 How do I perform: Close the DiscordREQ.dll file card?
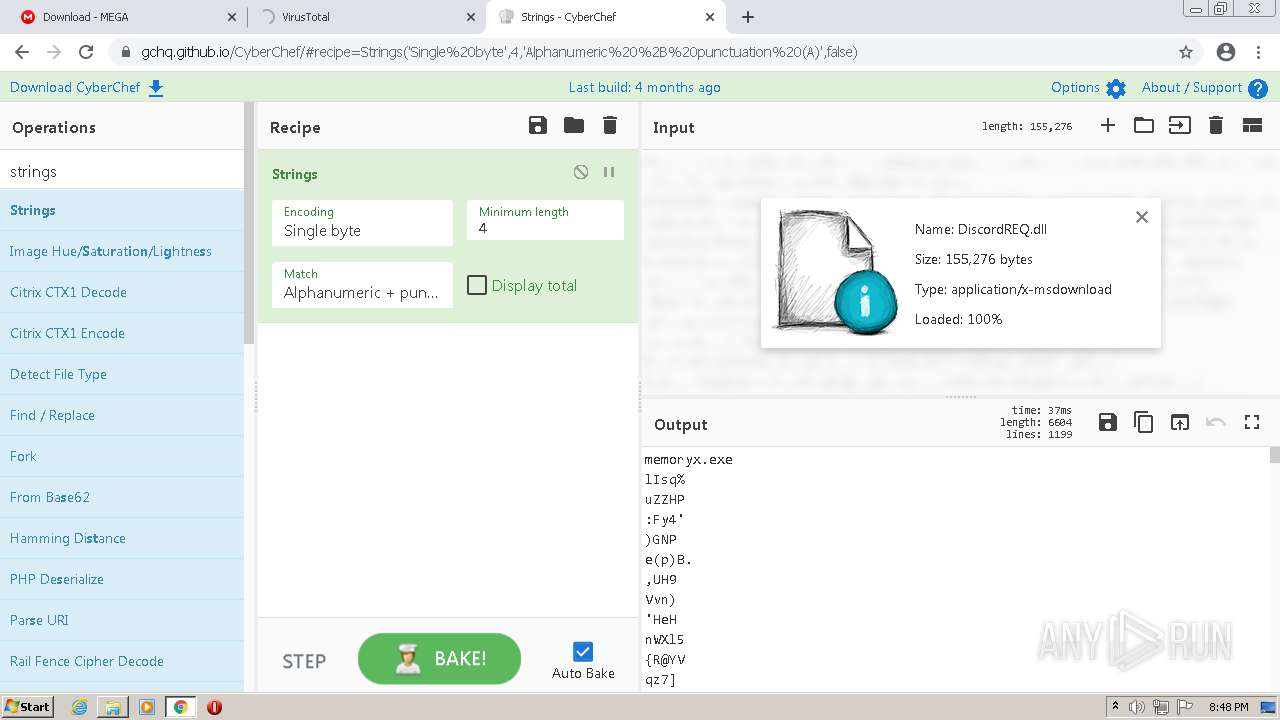[x=1142, y=217]
